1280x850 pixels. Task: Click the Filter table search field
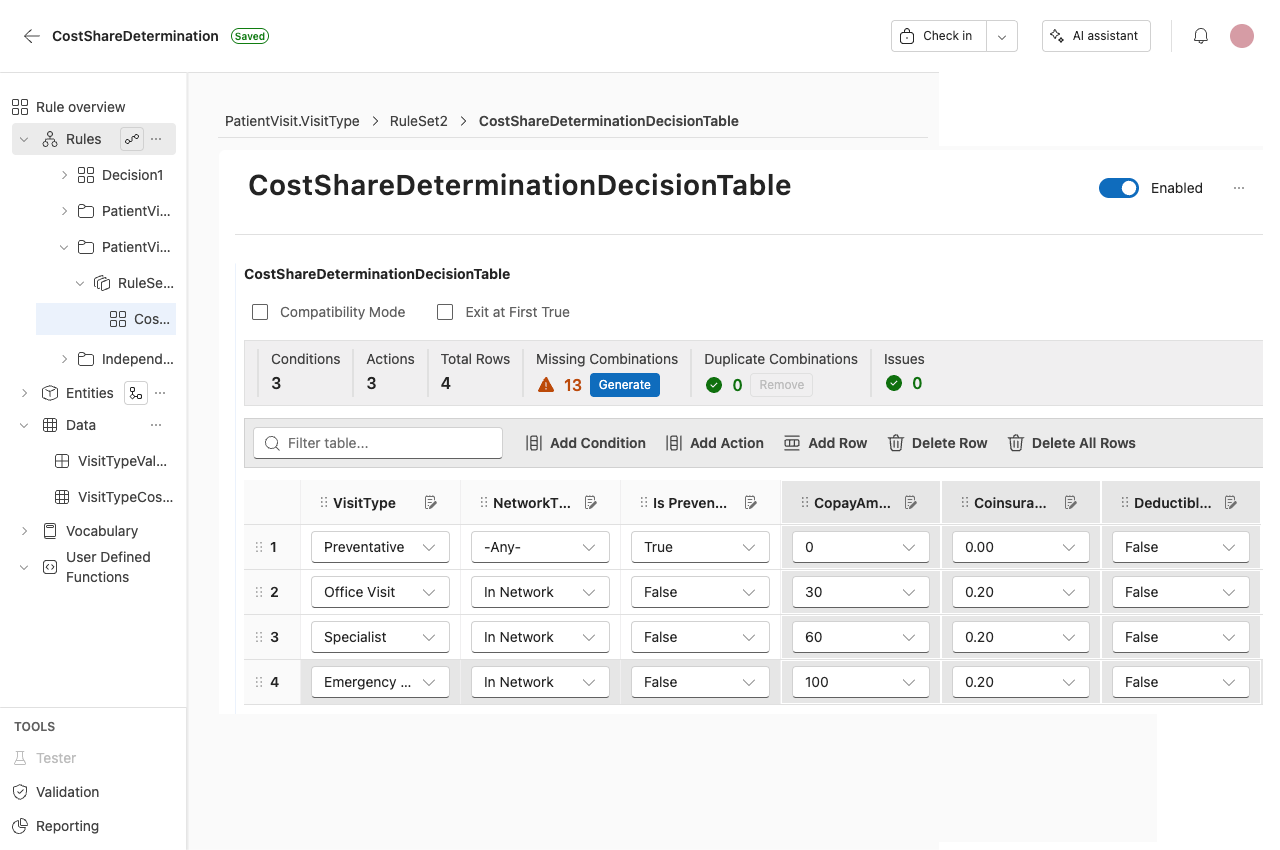point(377,443)
